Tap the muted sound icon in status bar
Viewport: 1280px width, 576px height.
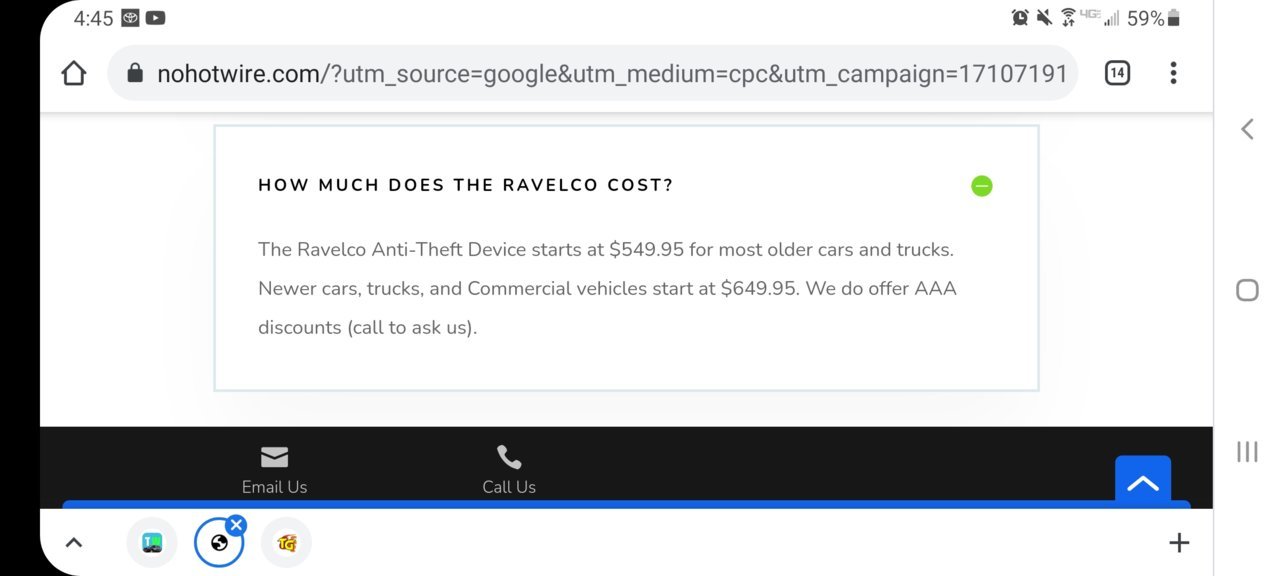[x=1045, y=17]
